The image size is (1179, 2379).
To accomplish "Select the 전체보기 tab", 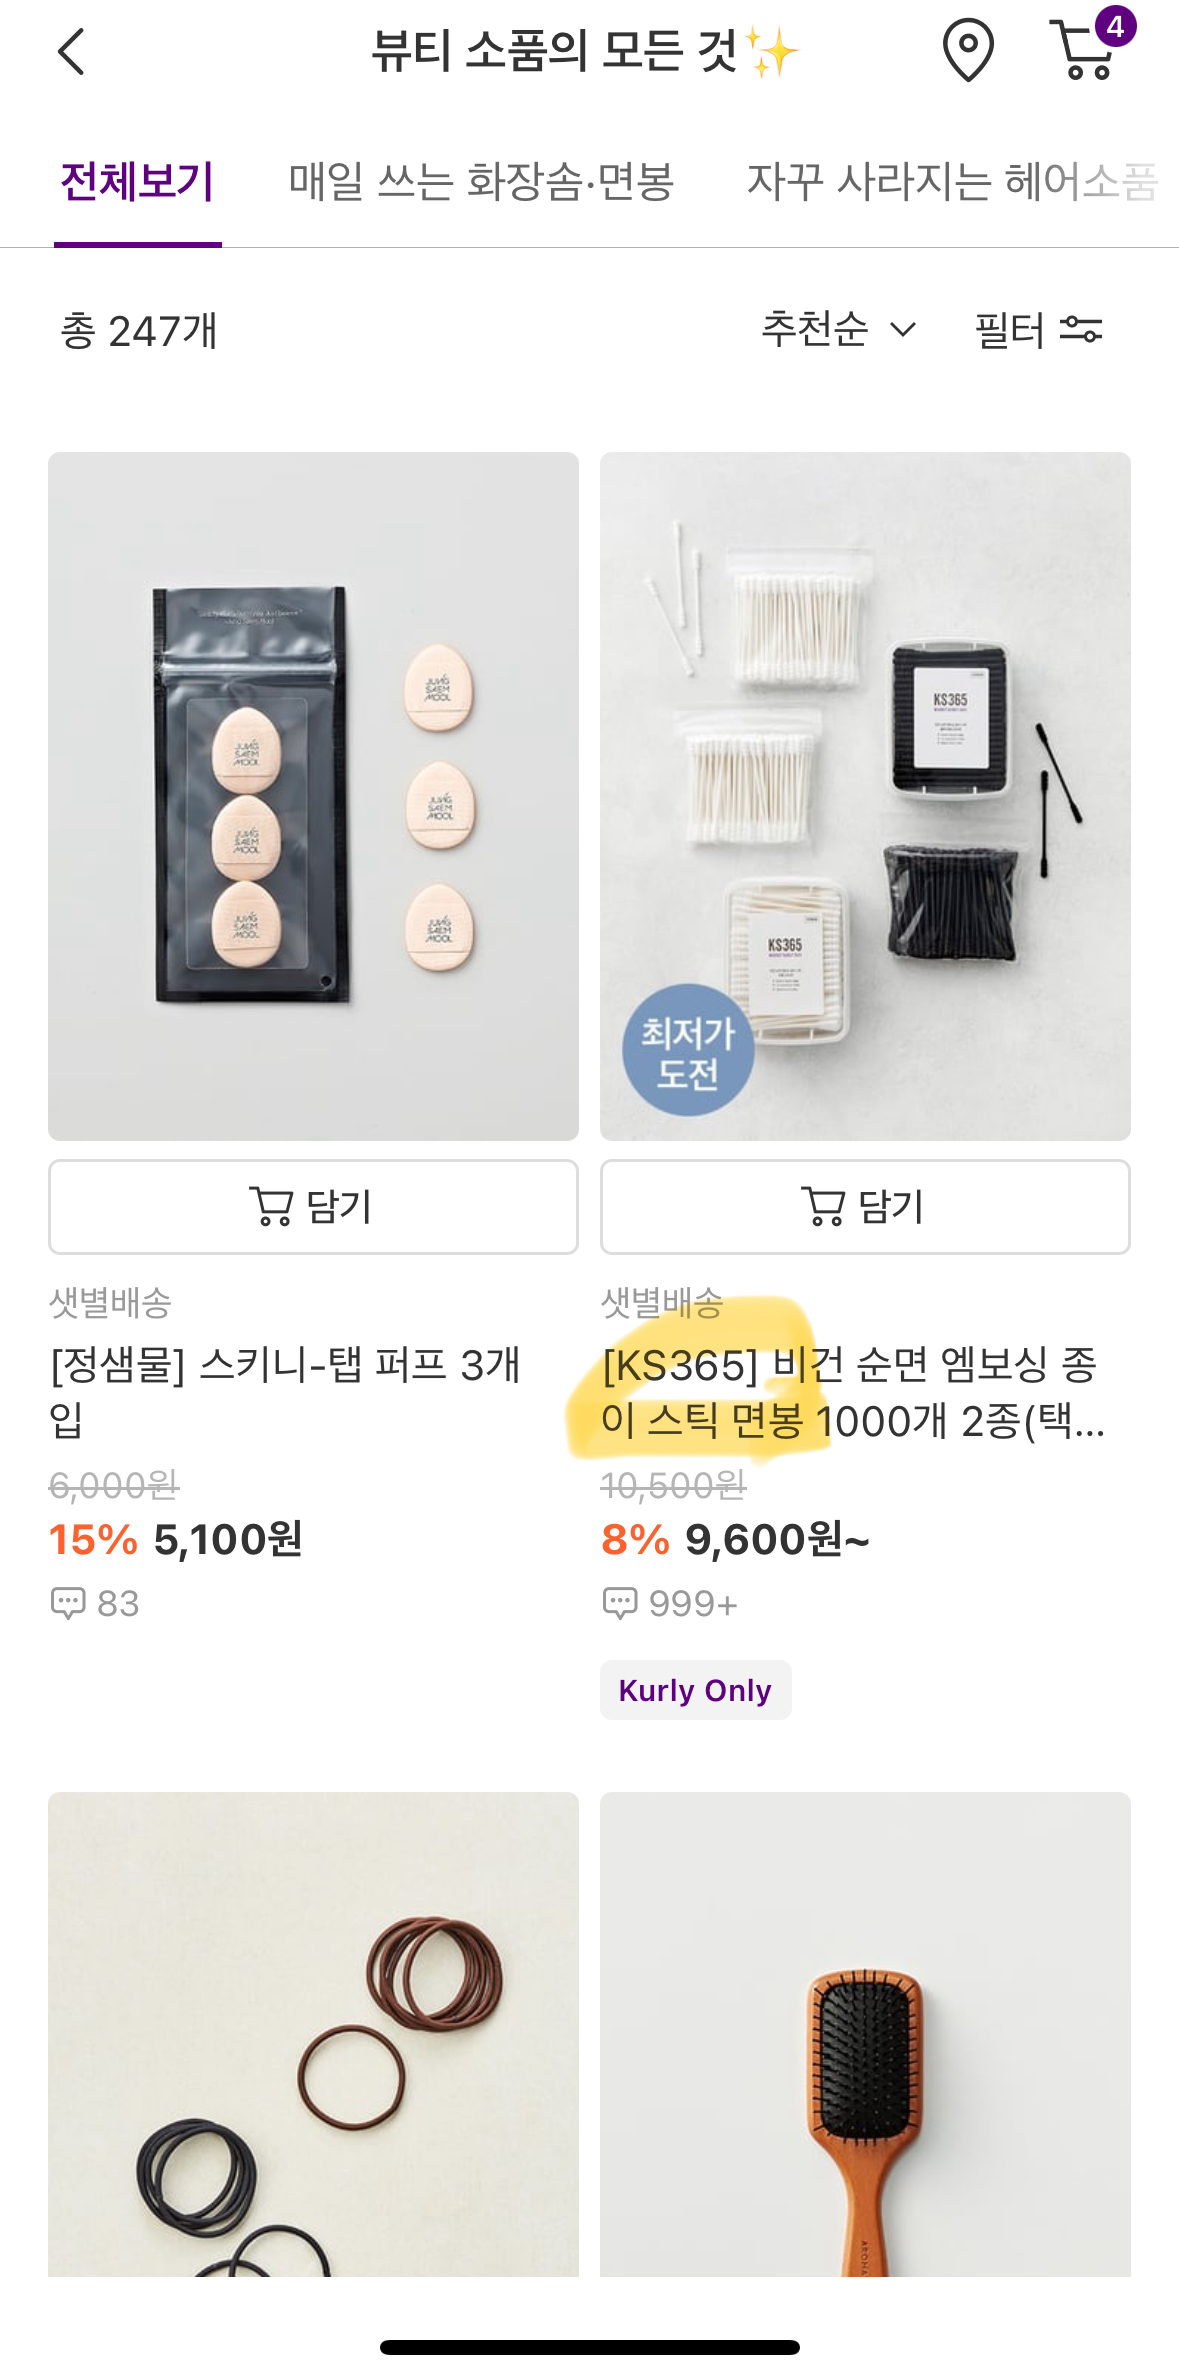I will pyautogui.click(x=137, y=182).
